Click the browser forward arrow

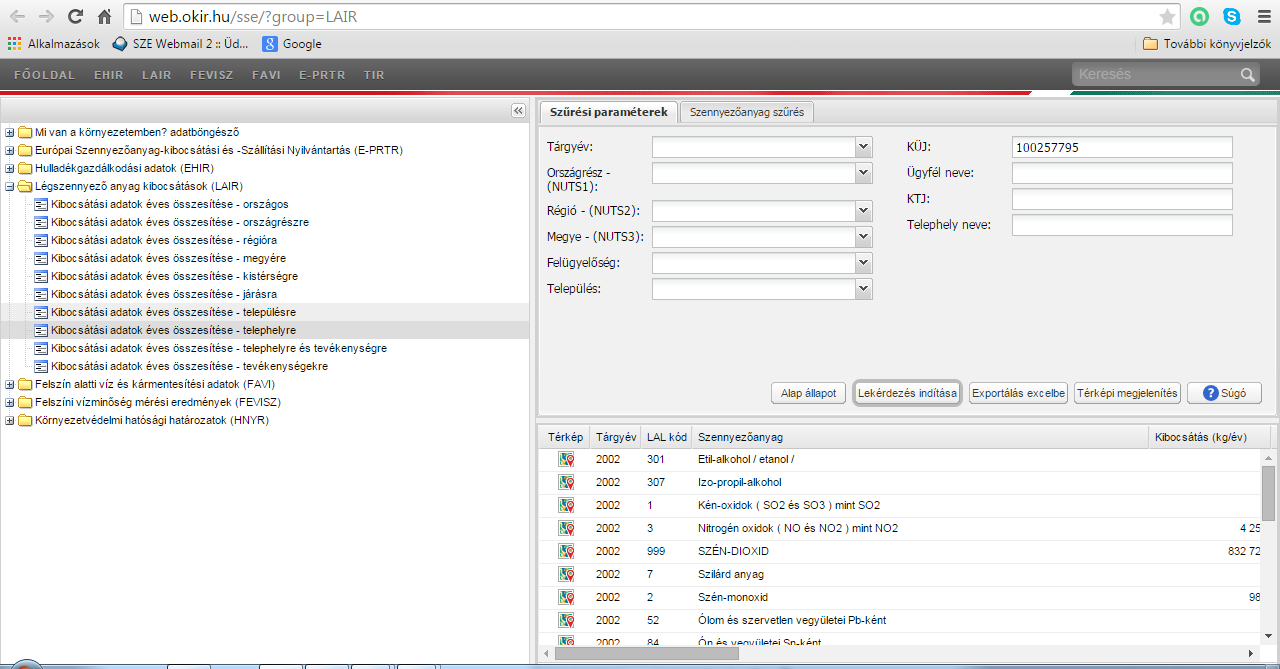pyautogui.click(x=46, y=17)
